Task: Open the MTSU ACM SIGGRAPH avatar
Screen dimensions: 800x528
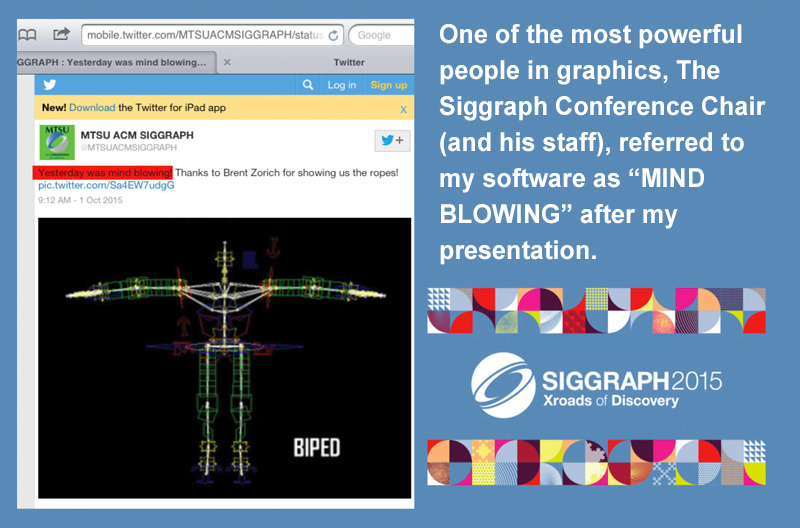Action: (x=57, y=142)
